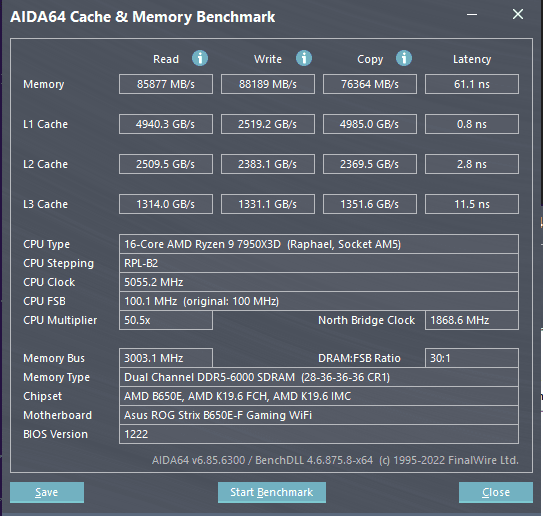Click the Latency column header
The height and width of the screenshot is (516, 543).
472,60
